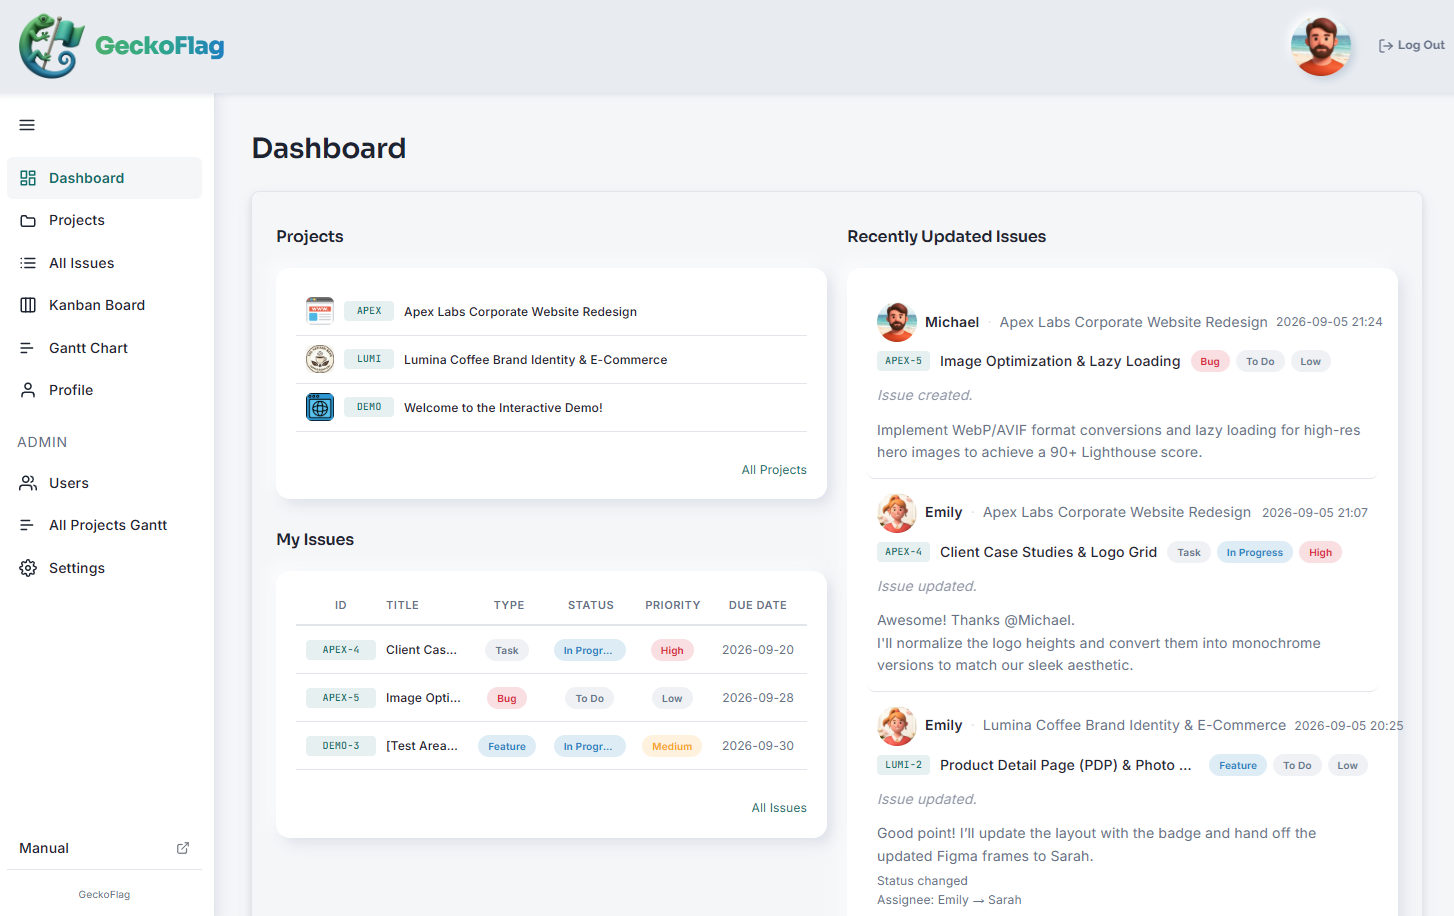Viewport: 1454px width, 916px height.
Task: Click the Settings gear icon
Action: click(x=28, y=568)
